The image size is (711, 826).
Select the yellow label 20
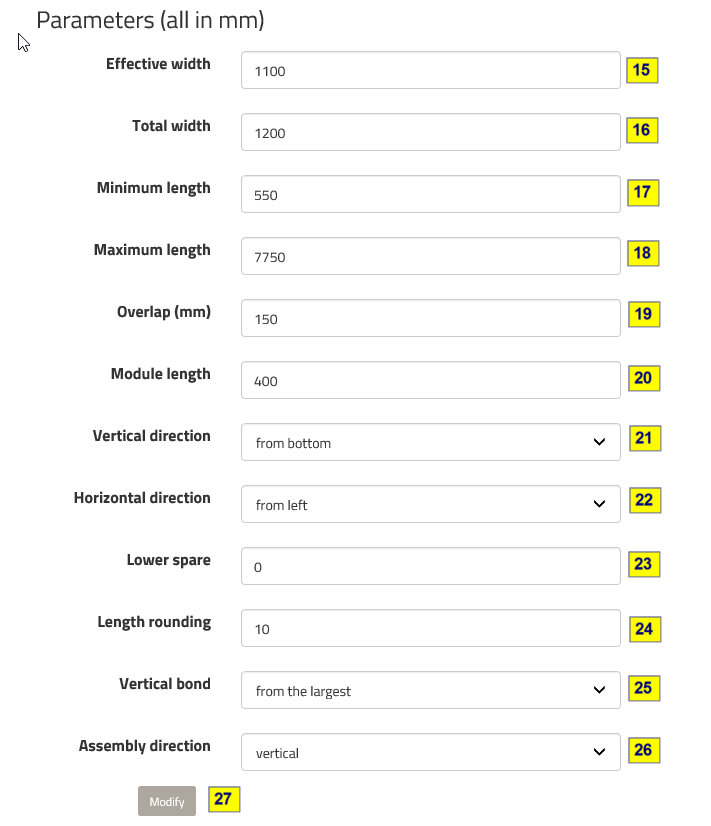coord(643,378)
